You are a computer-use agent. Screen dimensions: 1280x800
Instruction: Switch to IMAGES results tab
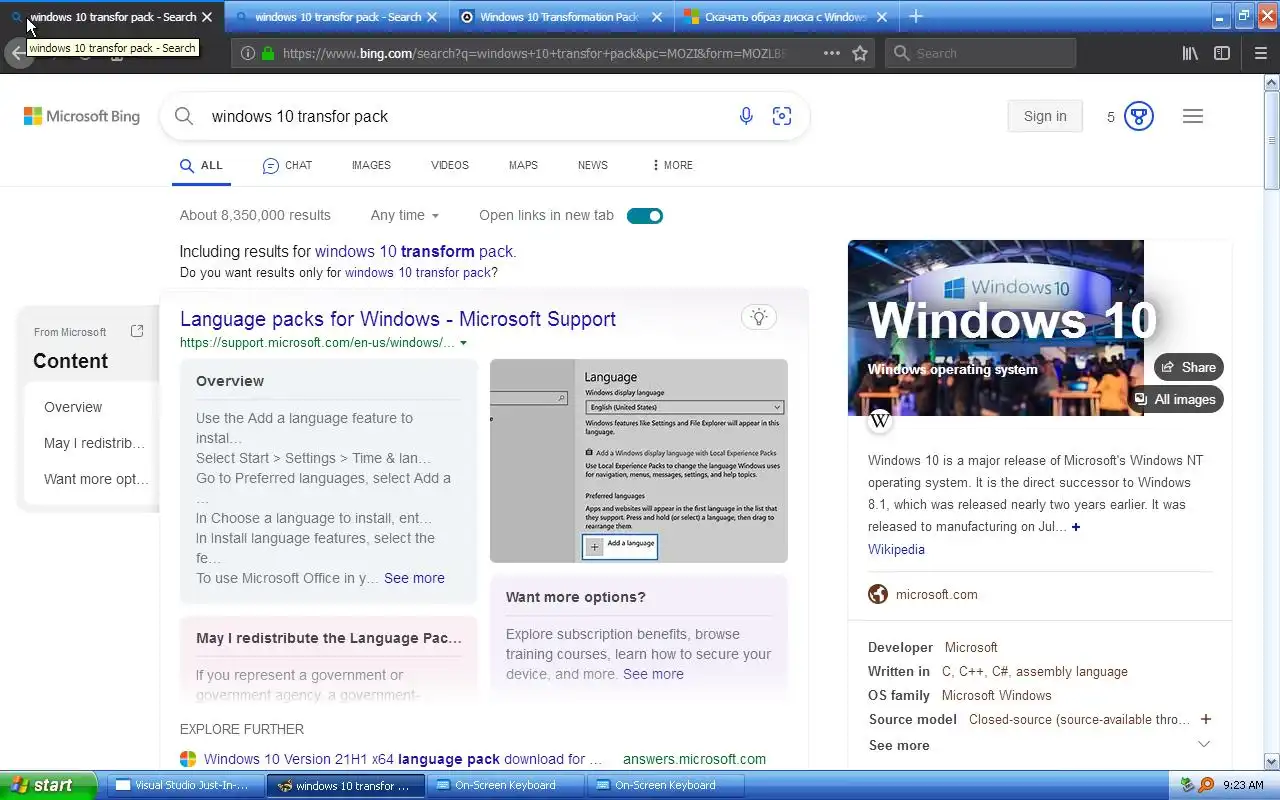(371, 165)
